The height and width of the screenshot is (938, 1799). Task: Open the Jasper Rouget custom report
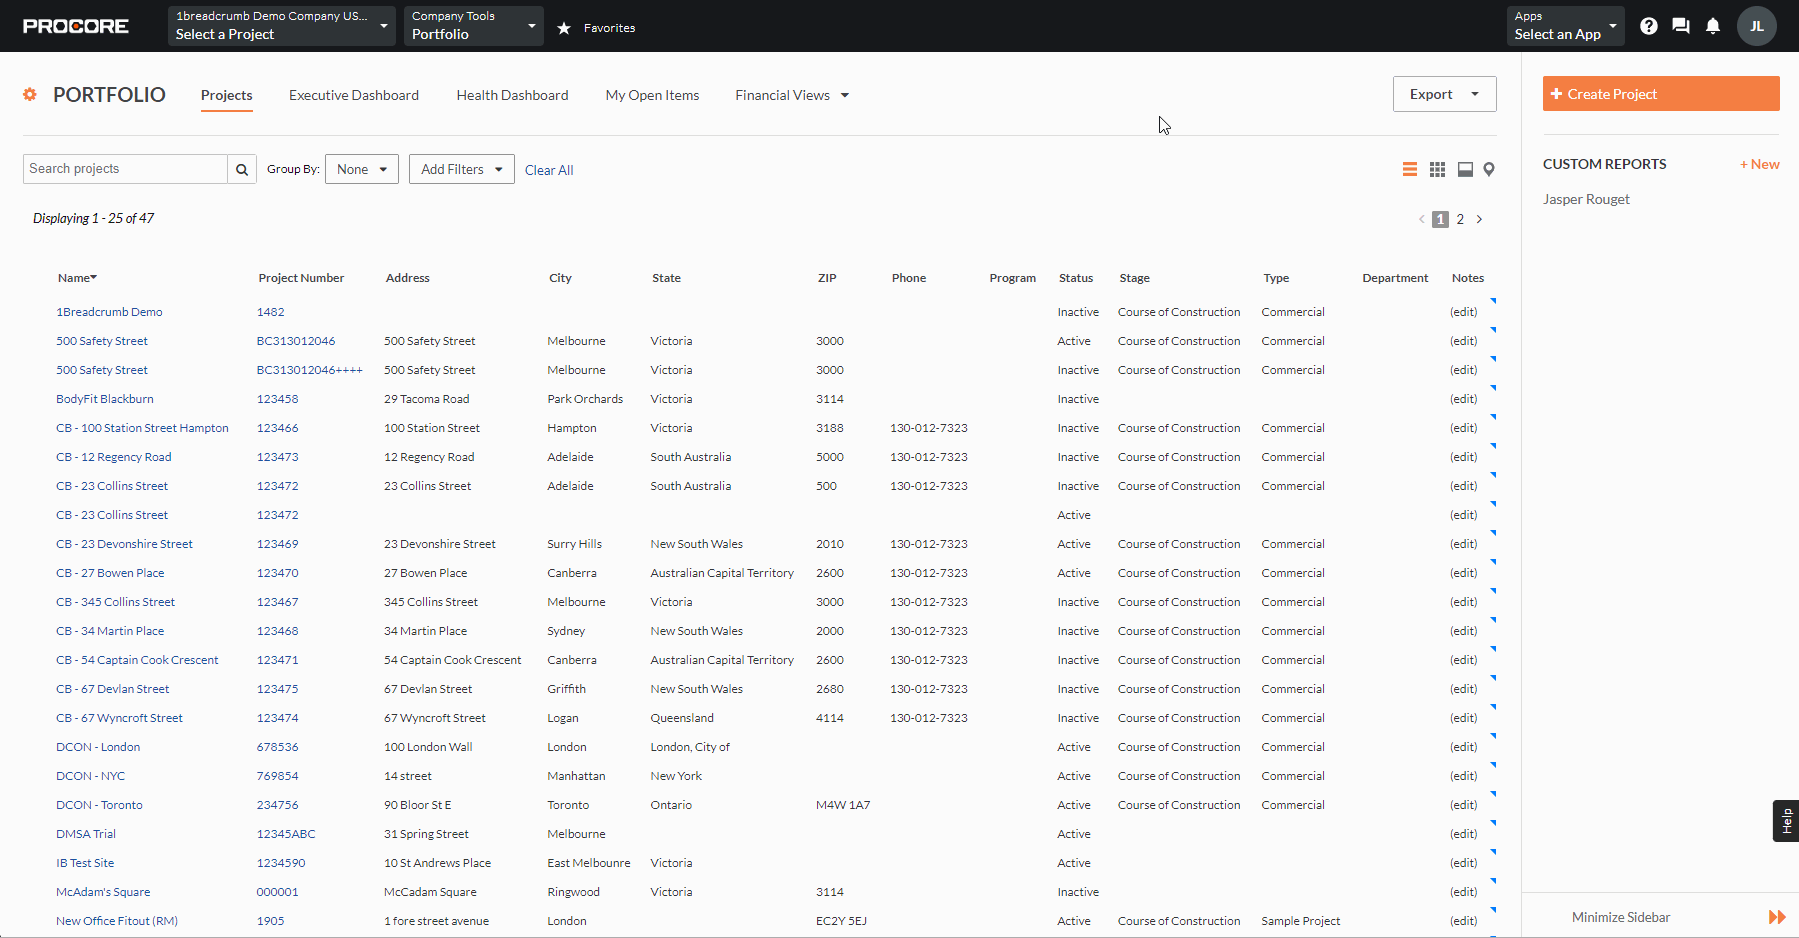pyautogui.click(x=1587, y=199)
